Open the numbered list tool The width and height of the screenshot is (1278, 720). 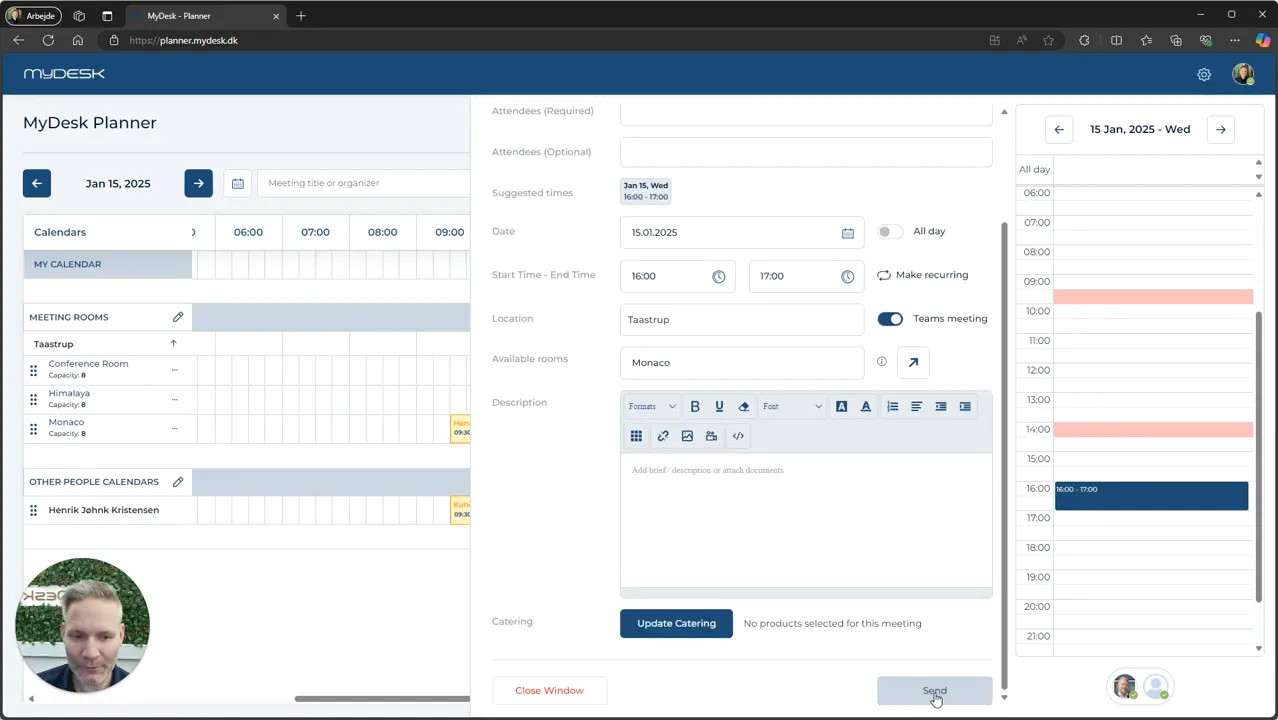click(x=892, y=407)
